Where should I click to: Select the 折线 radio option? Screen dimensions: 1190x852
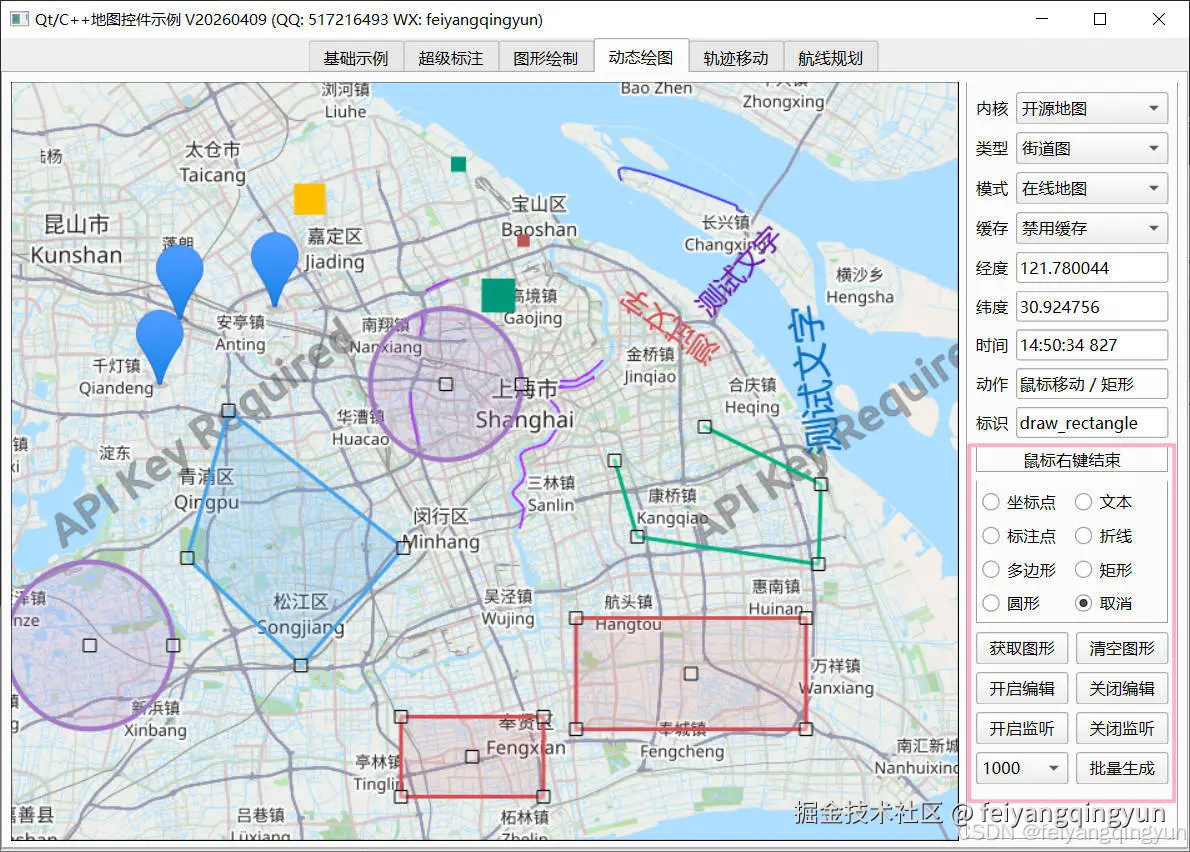pyautogui.click(x=1103, y=536)
